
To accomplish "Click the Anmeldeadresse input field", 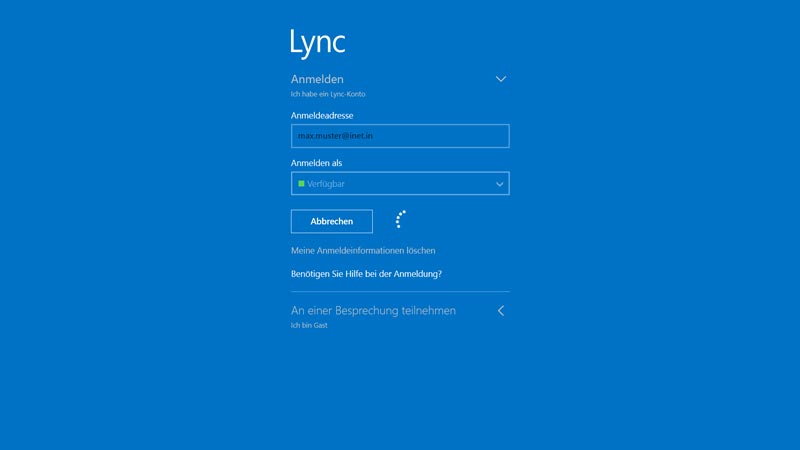I will [x=400, y=136].
